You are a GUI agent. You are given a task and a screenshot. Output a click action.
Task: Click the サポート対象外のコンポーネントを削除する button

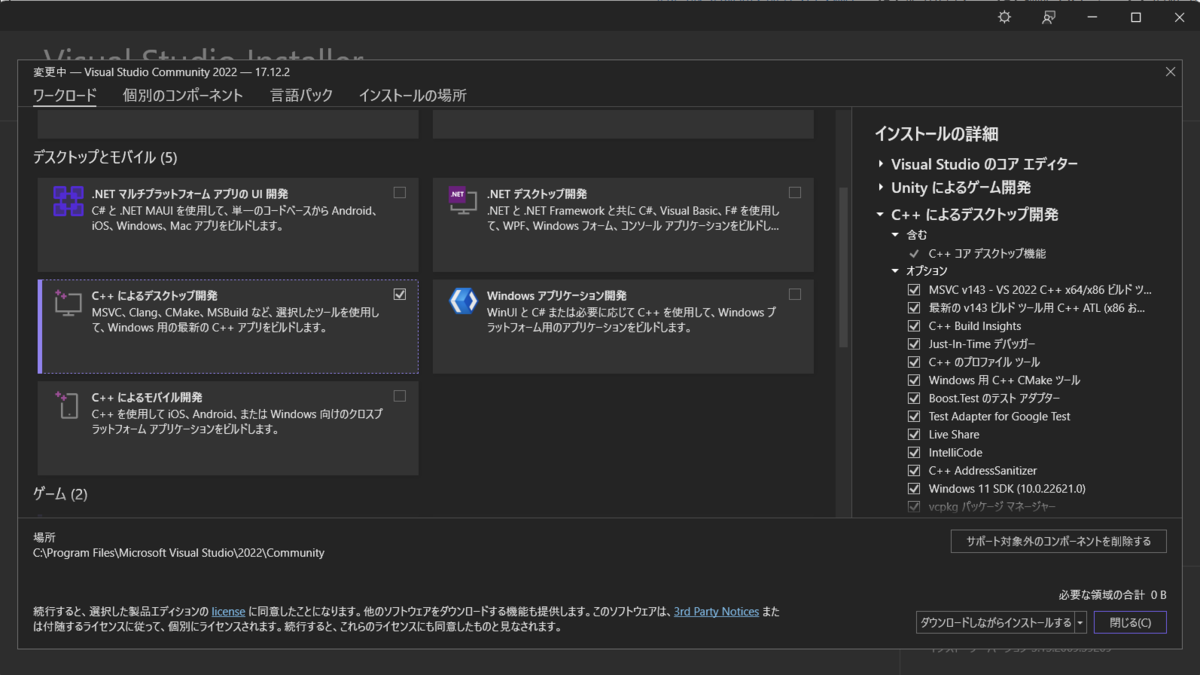point(1057,540)
